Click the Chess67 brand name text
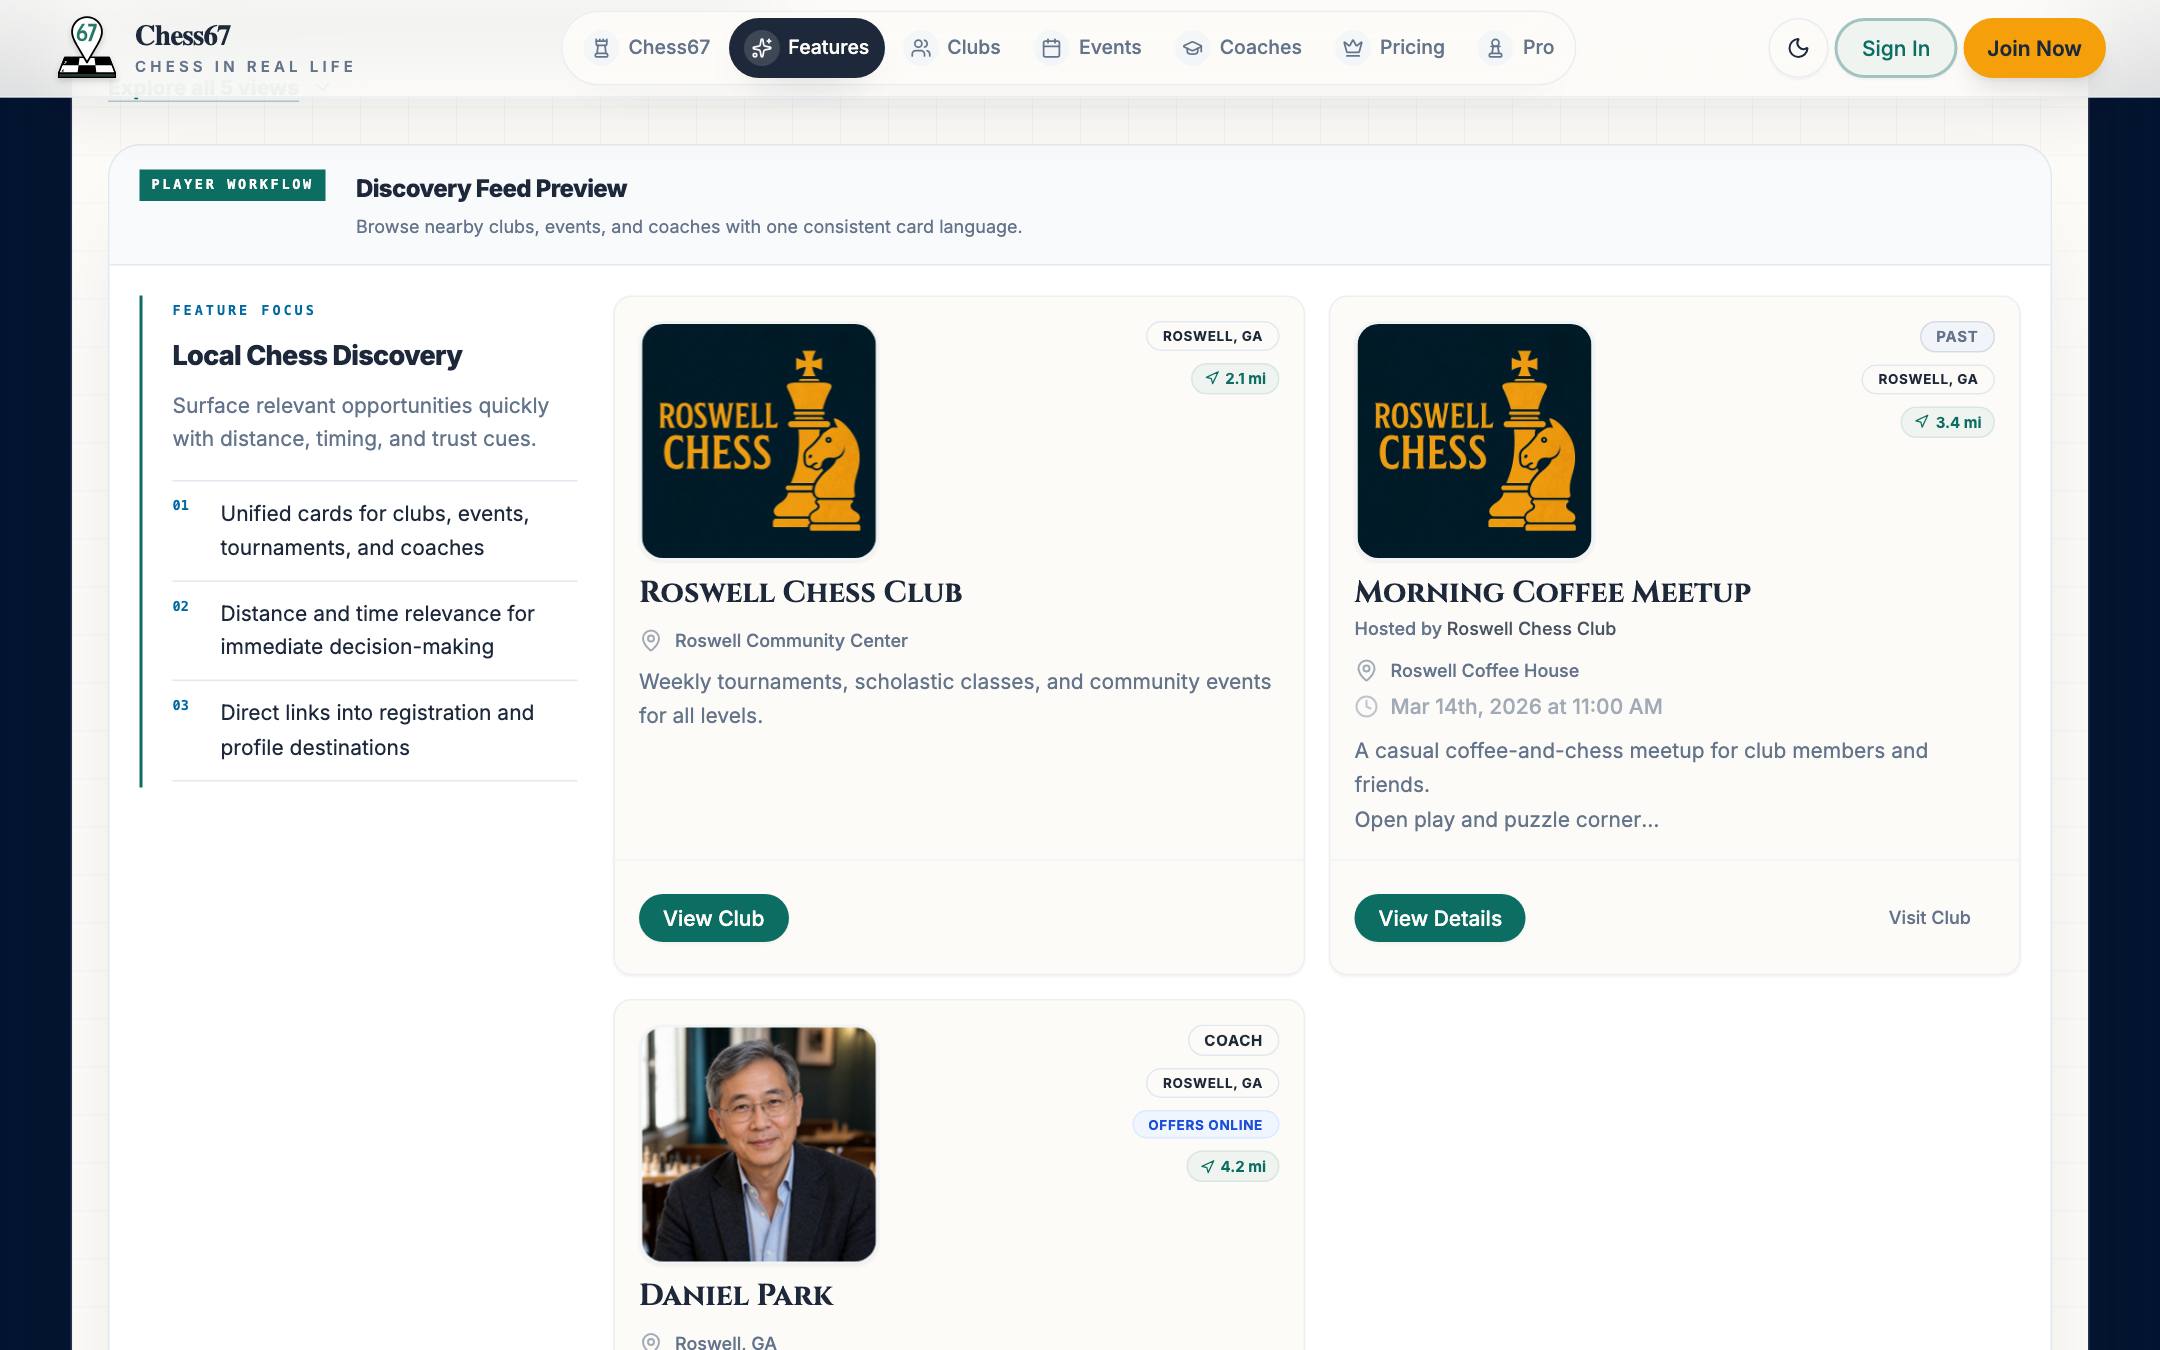The width and height of the screenshot is (2160, 1350). 183,36
